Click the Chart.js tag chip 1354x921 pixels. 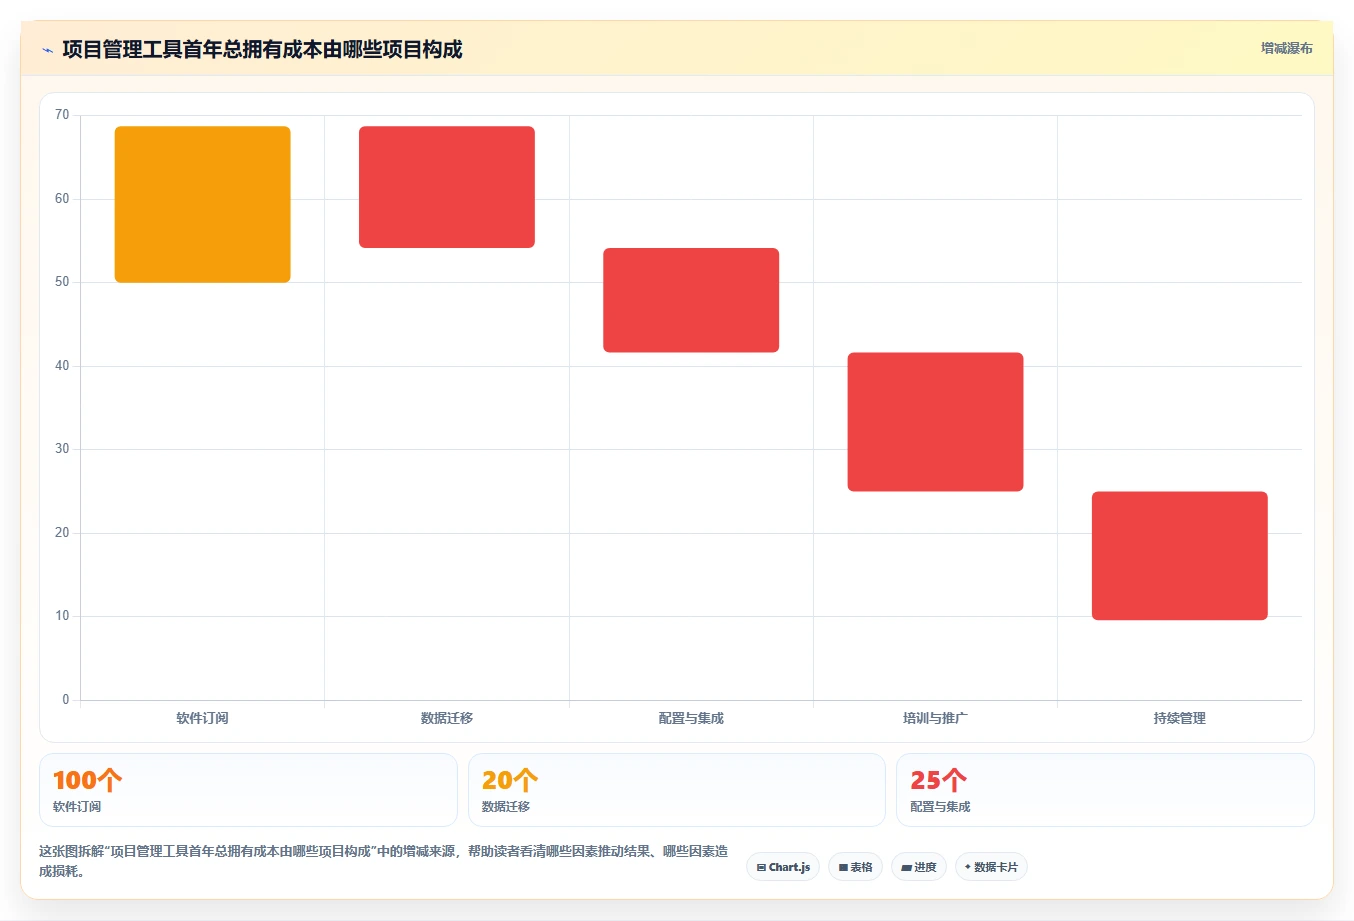[x=783, y=867]
